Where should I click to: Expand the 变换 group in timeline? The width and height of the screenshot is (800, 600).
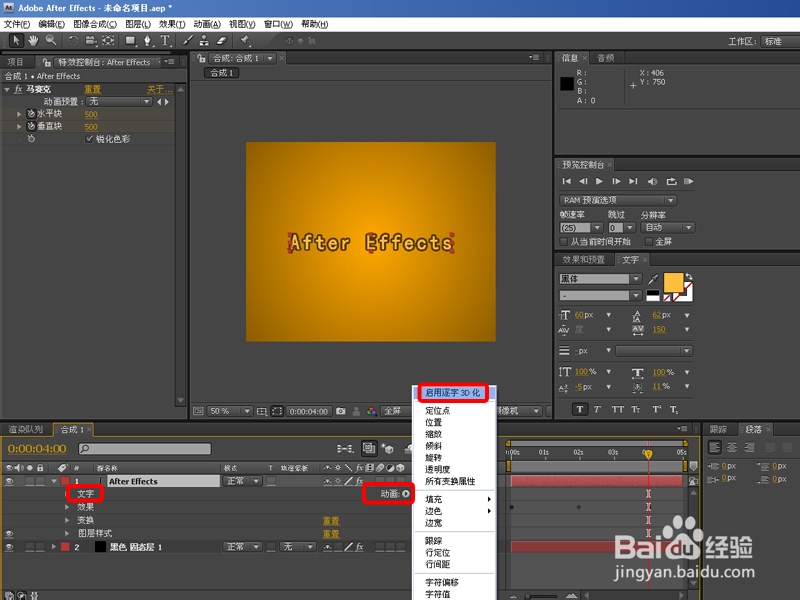pos(67,520)
